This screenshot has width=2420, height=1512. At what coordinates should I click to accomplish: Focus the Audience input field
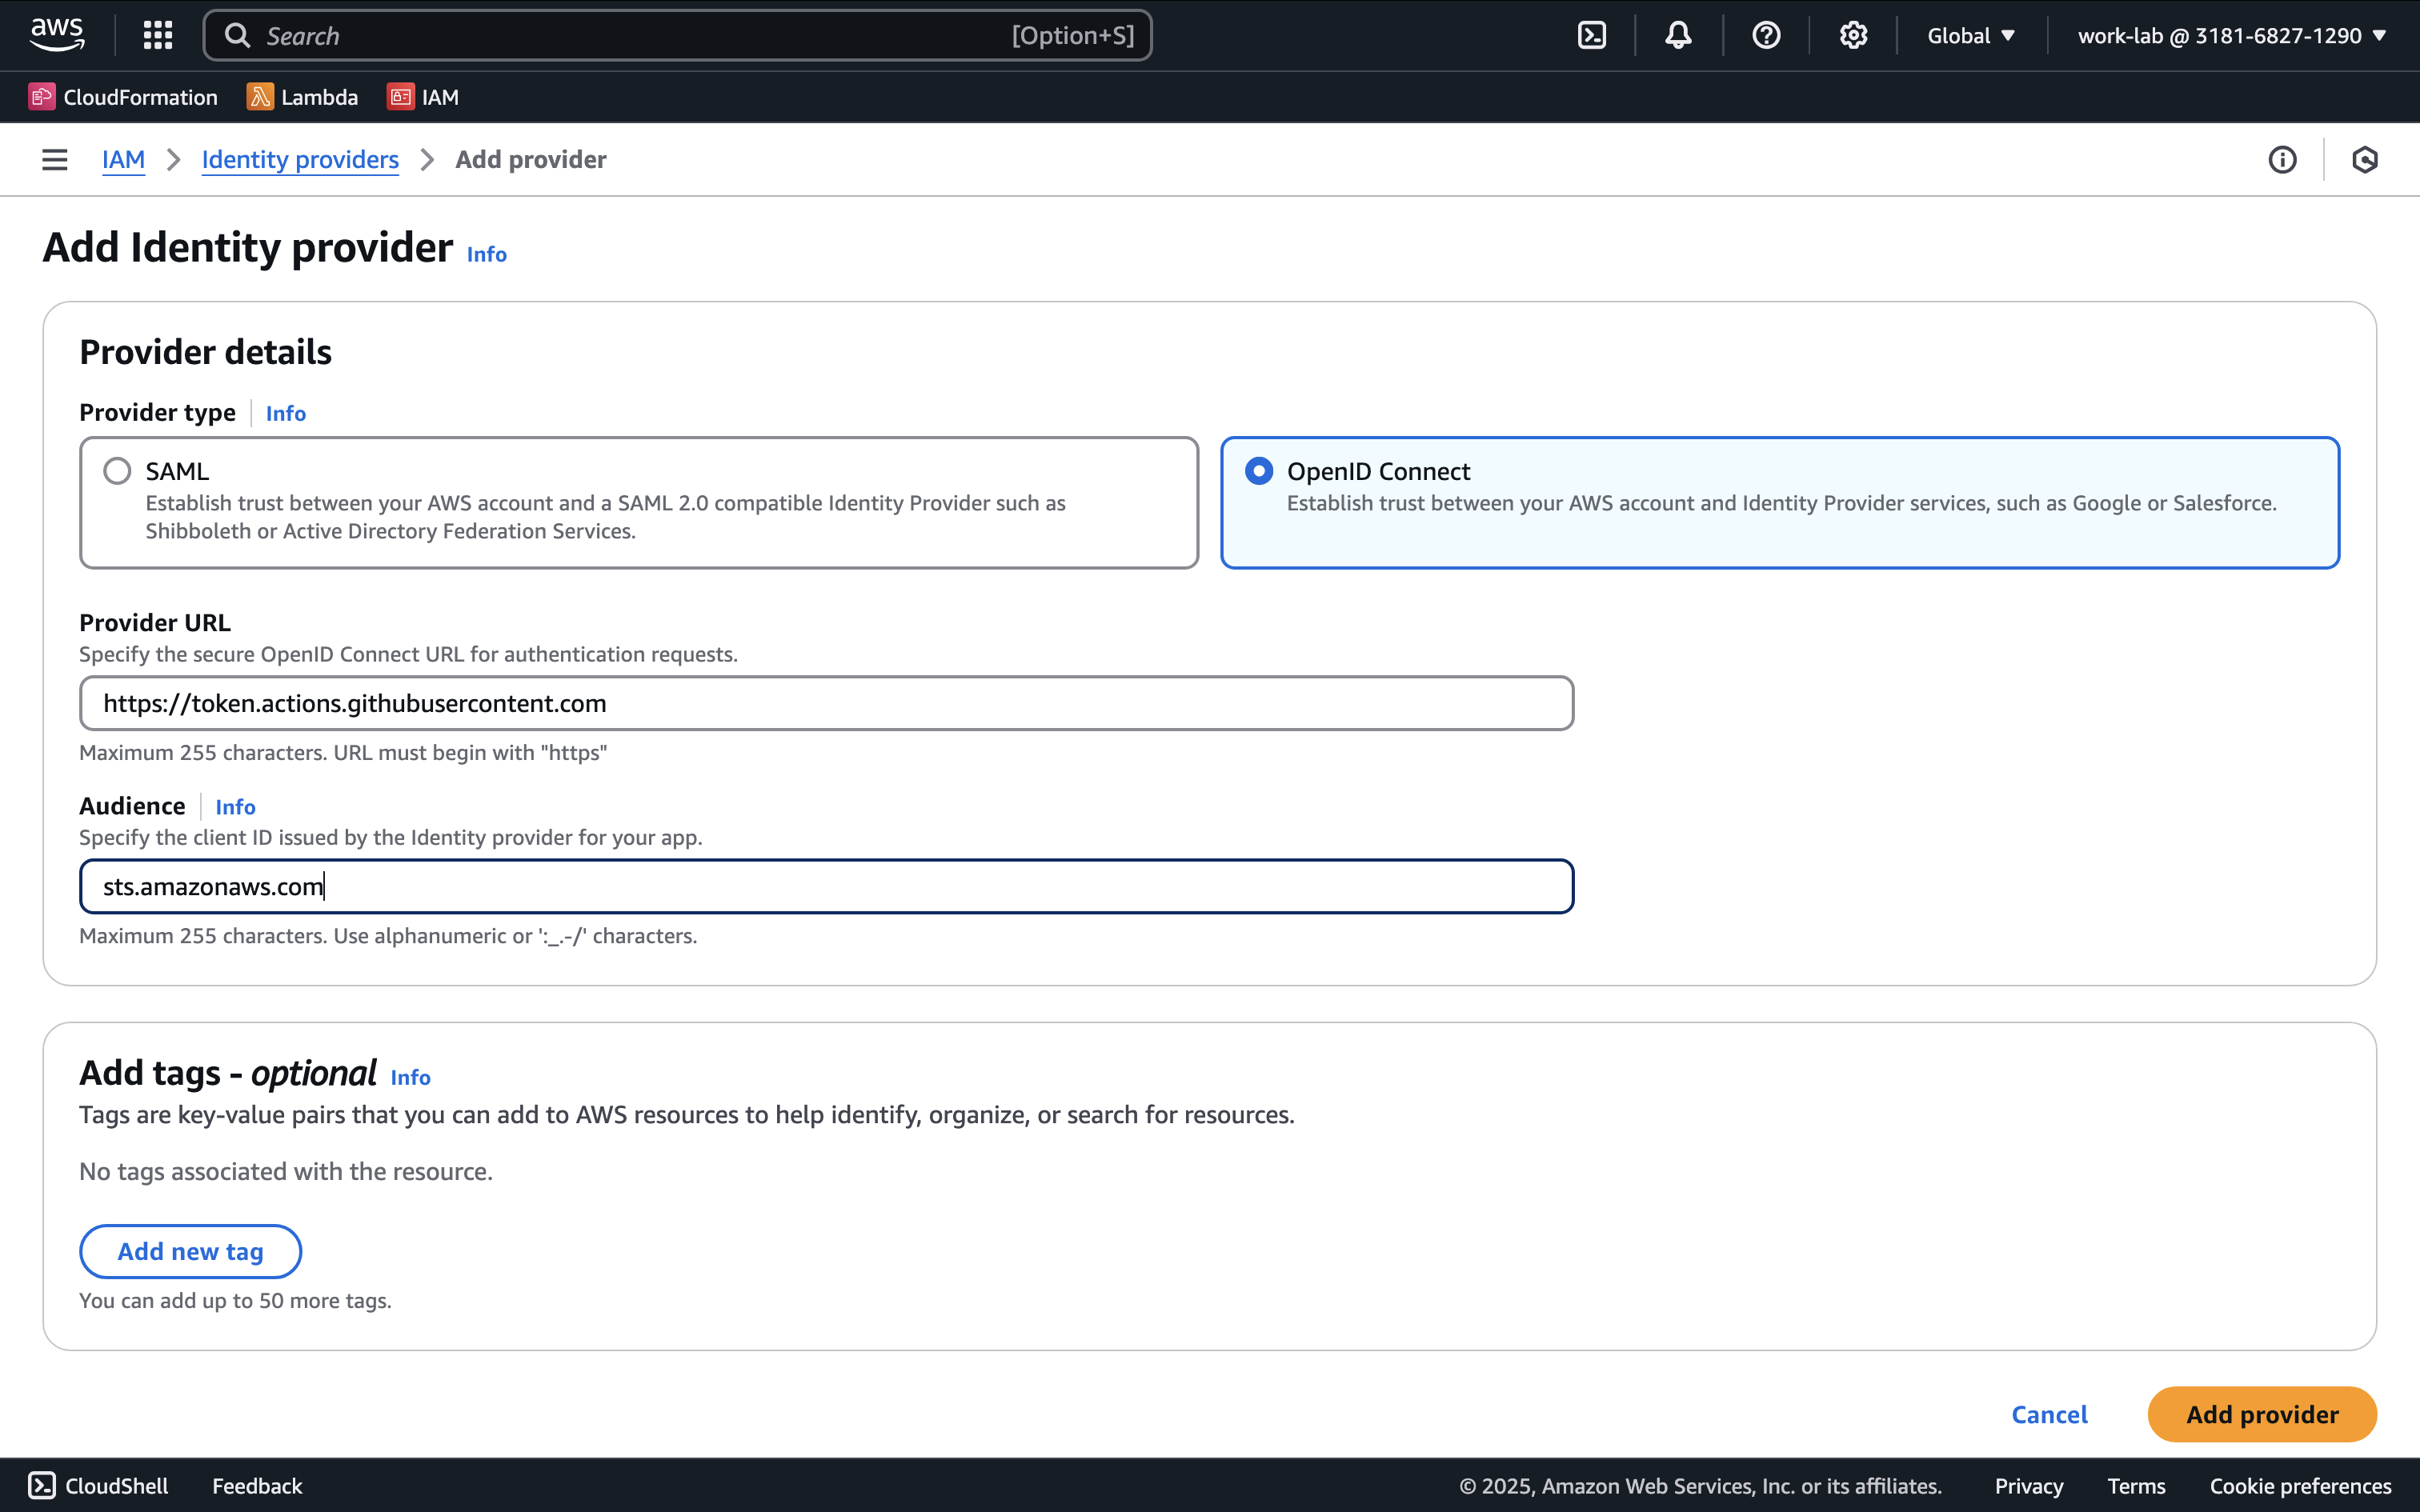pyautogui.click(x=826, y=886)
